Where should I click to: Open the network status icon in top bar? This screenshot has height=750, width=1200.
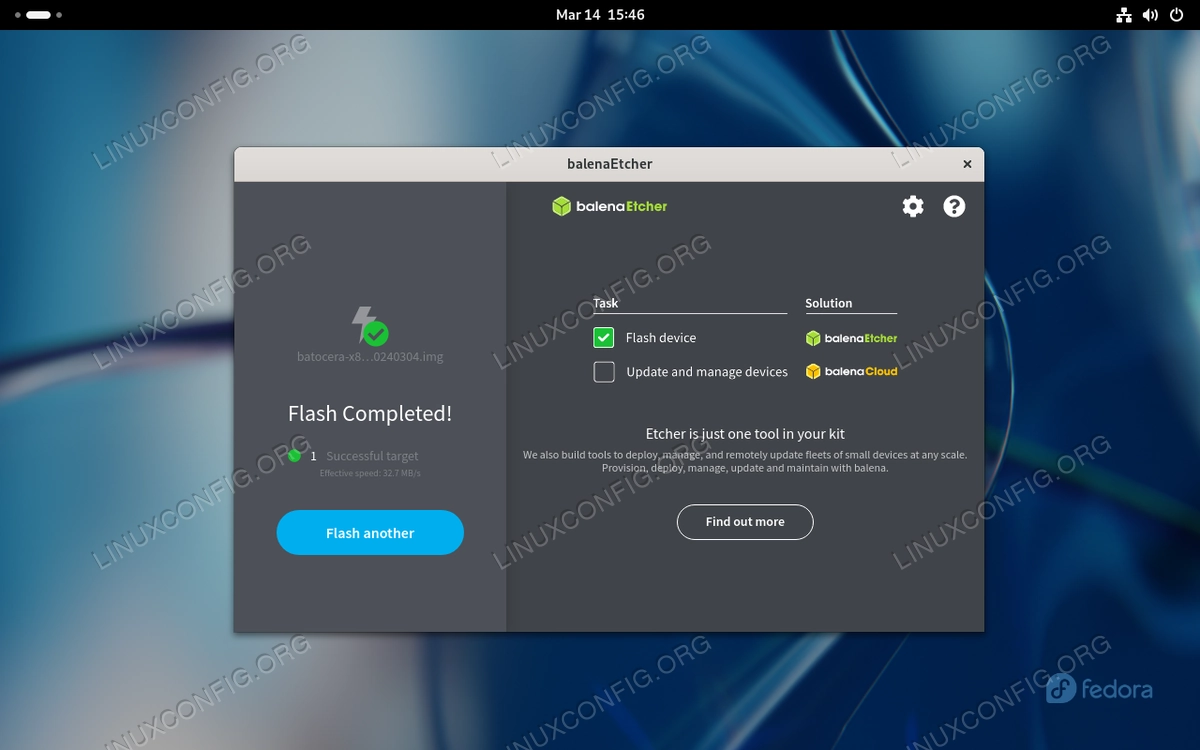(1123, 15)
